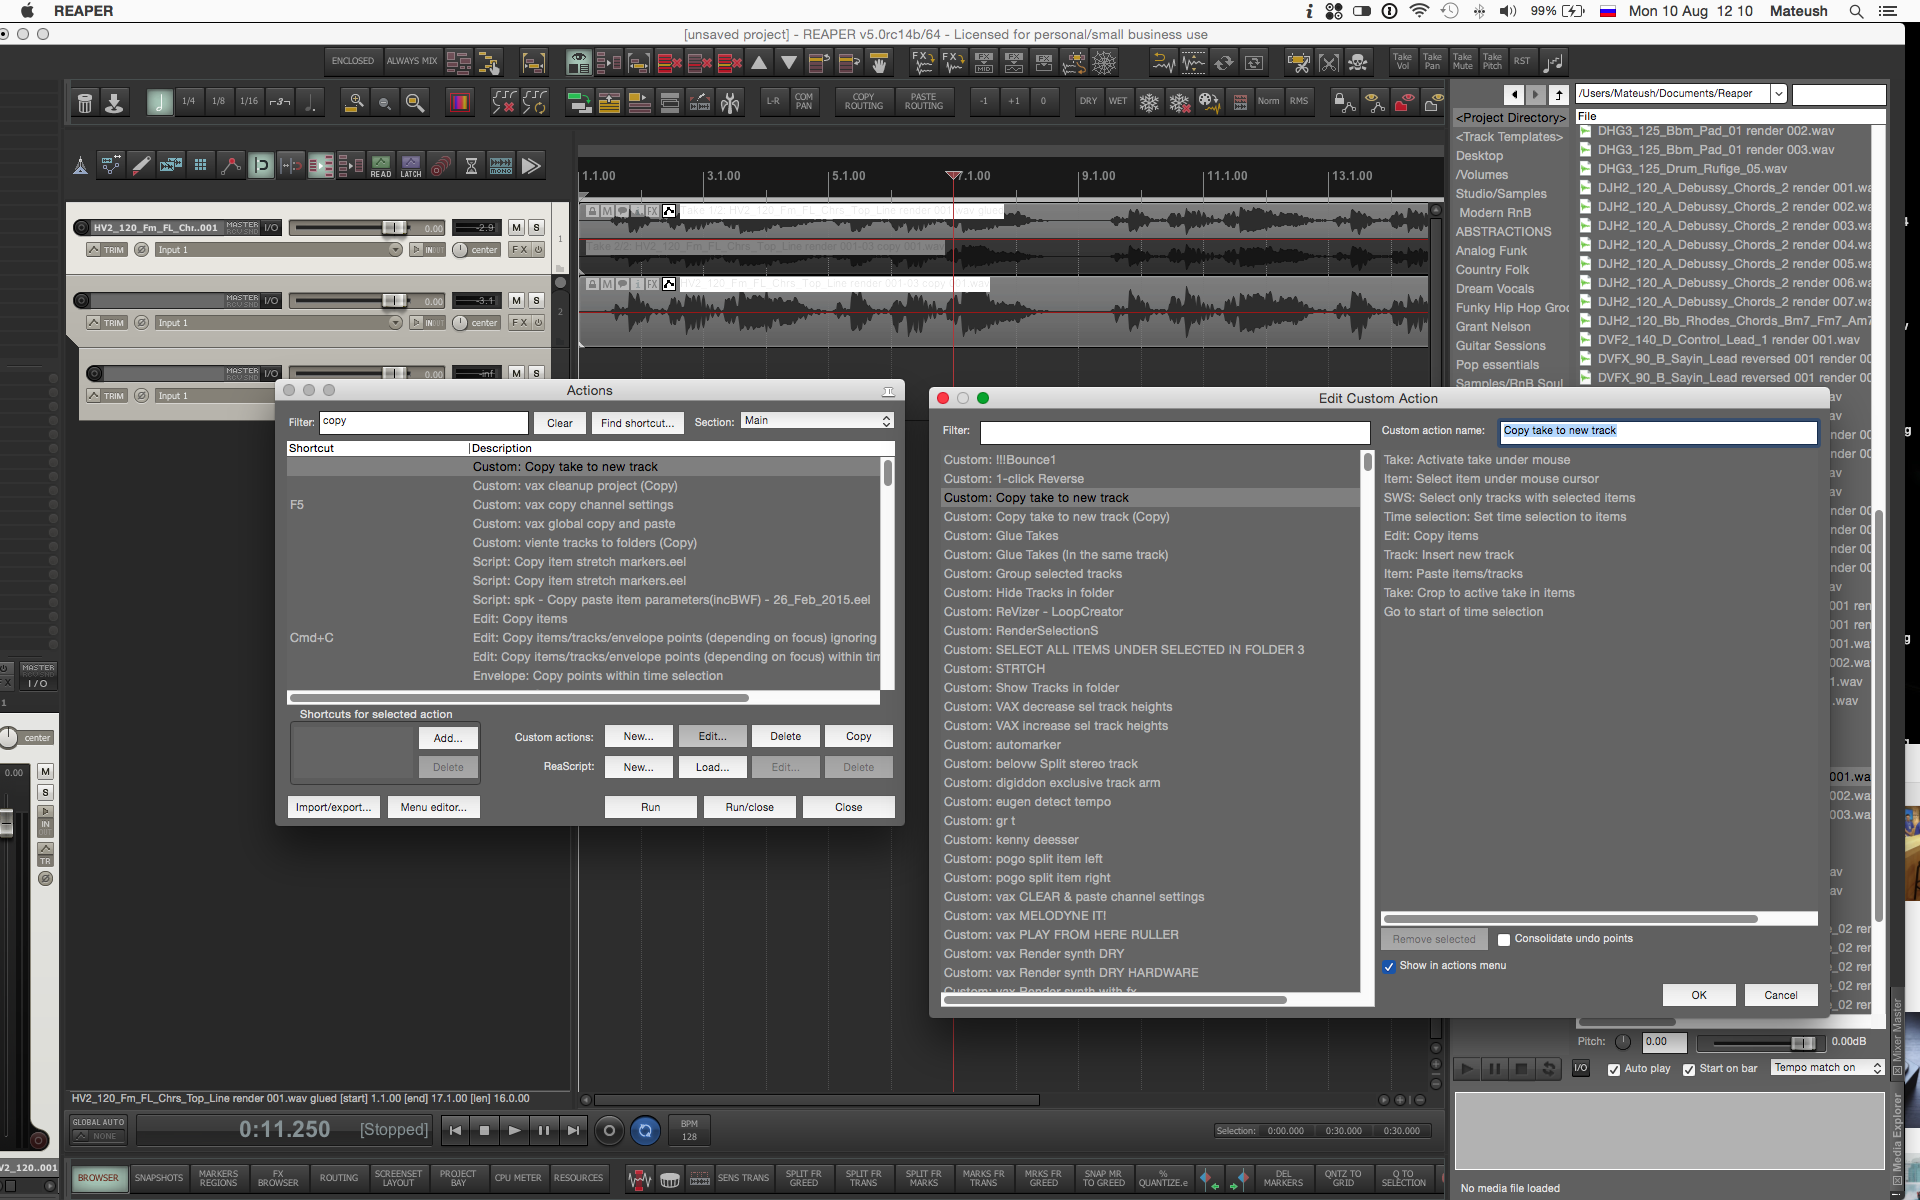Click the drum icon in bottom toolbar
This screenshot has height=1200, width=1920.
click(670, 1179)
